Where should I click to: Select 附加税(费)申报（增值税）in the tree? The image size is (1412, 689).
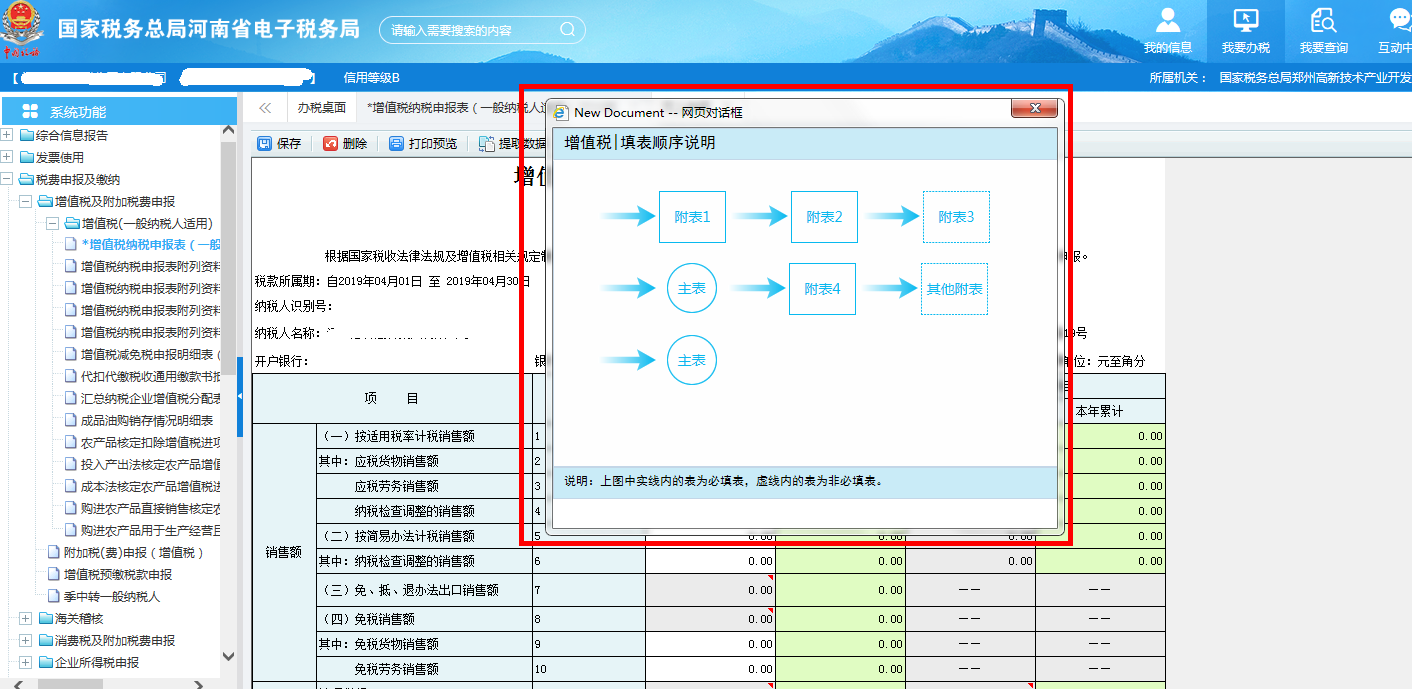click(133, 553)
